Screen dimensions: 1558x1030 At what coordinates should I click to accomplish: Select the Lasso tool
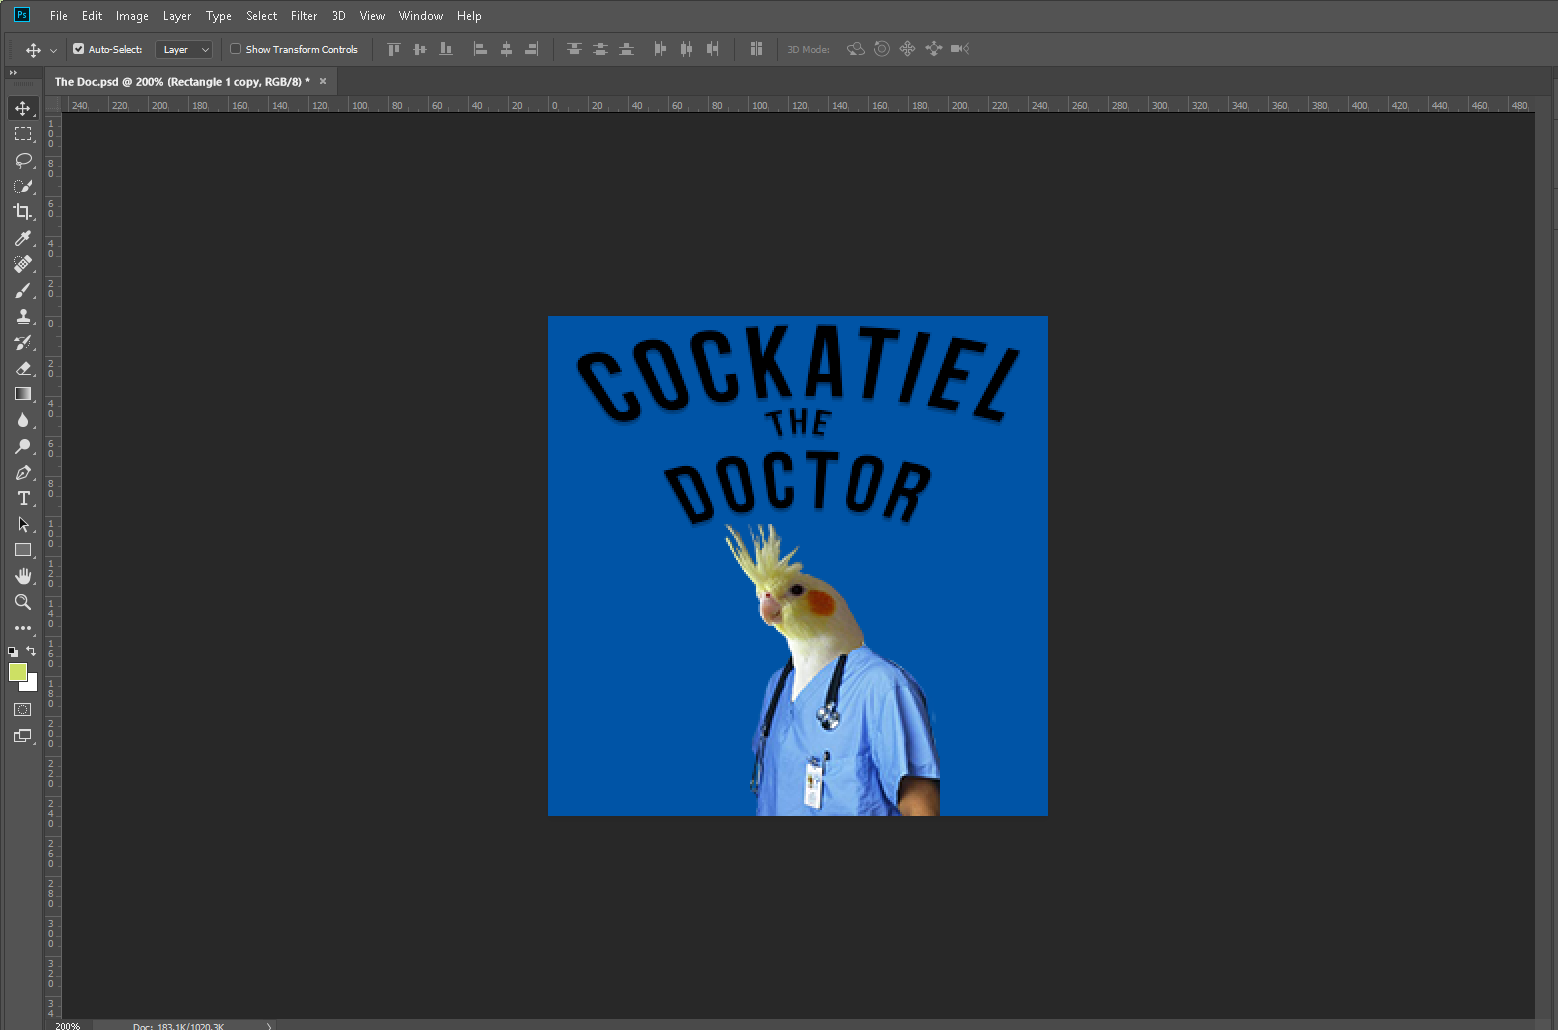pos(23,160)
